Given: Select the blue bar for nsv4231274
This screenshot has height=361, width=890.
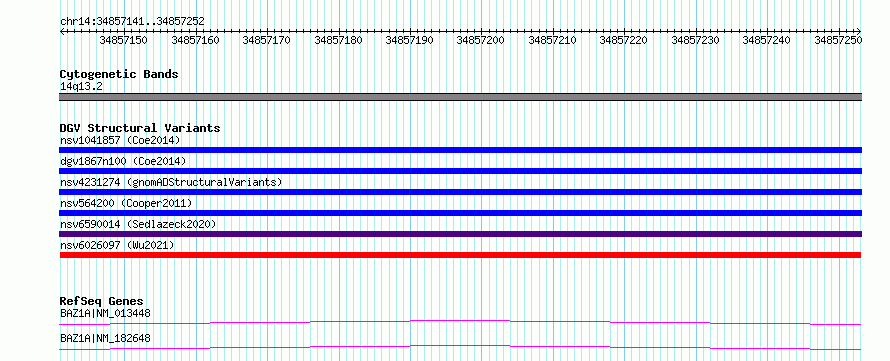Looking at the screenshot, I should pyautogui.click(x=460, y=192).
